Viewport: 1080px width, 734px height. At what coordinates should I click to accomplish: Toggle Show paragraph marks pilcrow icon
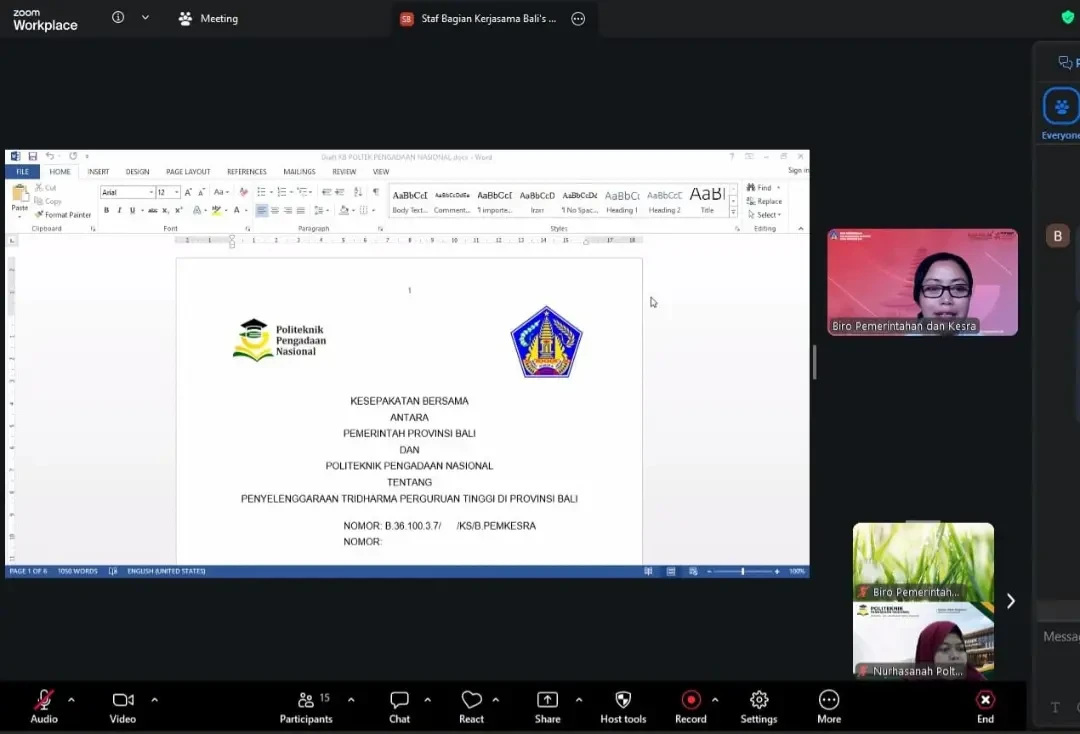tap(375, 192)
